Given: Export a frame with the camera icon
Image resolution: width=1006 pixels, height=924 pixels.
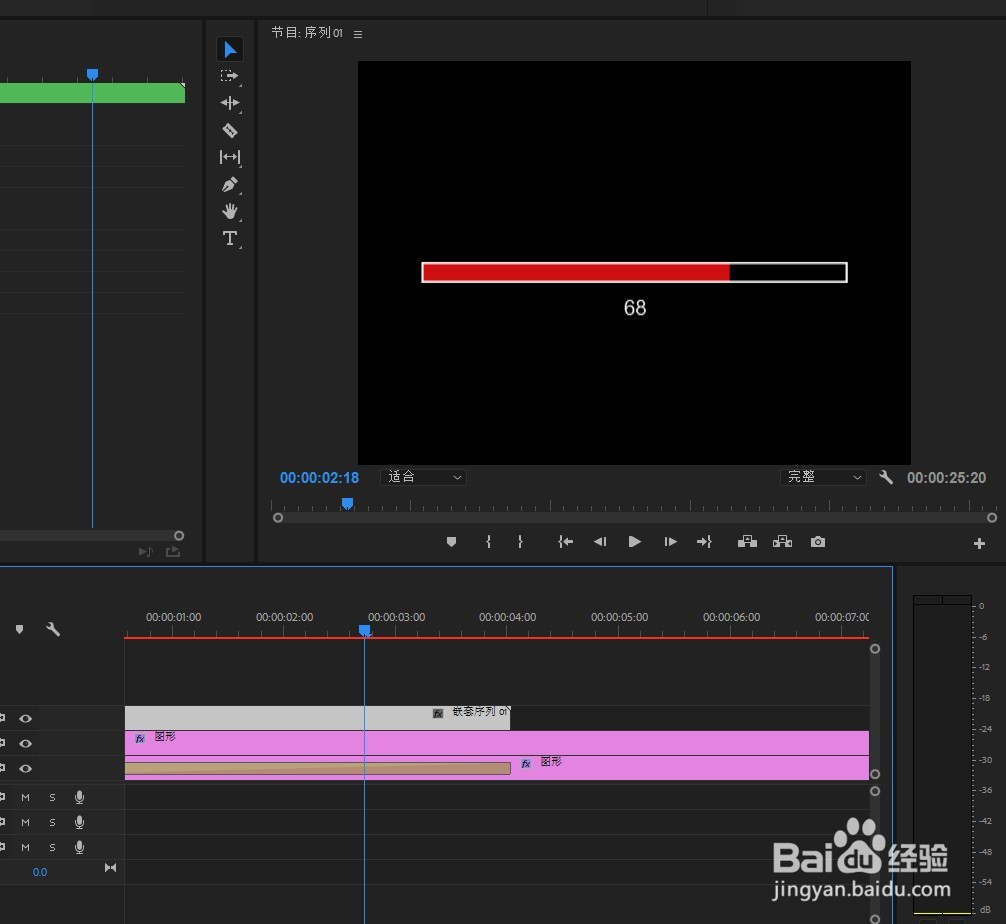Looking at the screenshot, I should click(x=818, y=542).
